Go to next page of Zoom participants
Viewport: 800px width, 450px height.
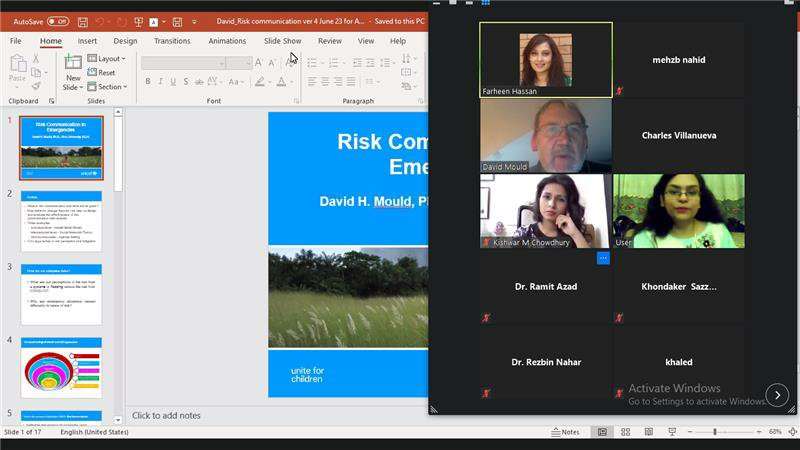(776, 395)
